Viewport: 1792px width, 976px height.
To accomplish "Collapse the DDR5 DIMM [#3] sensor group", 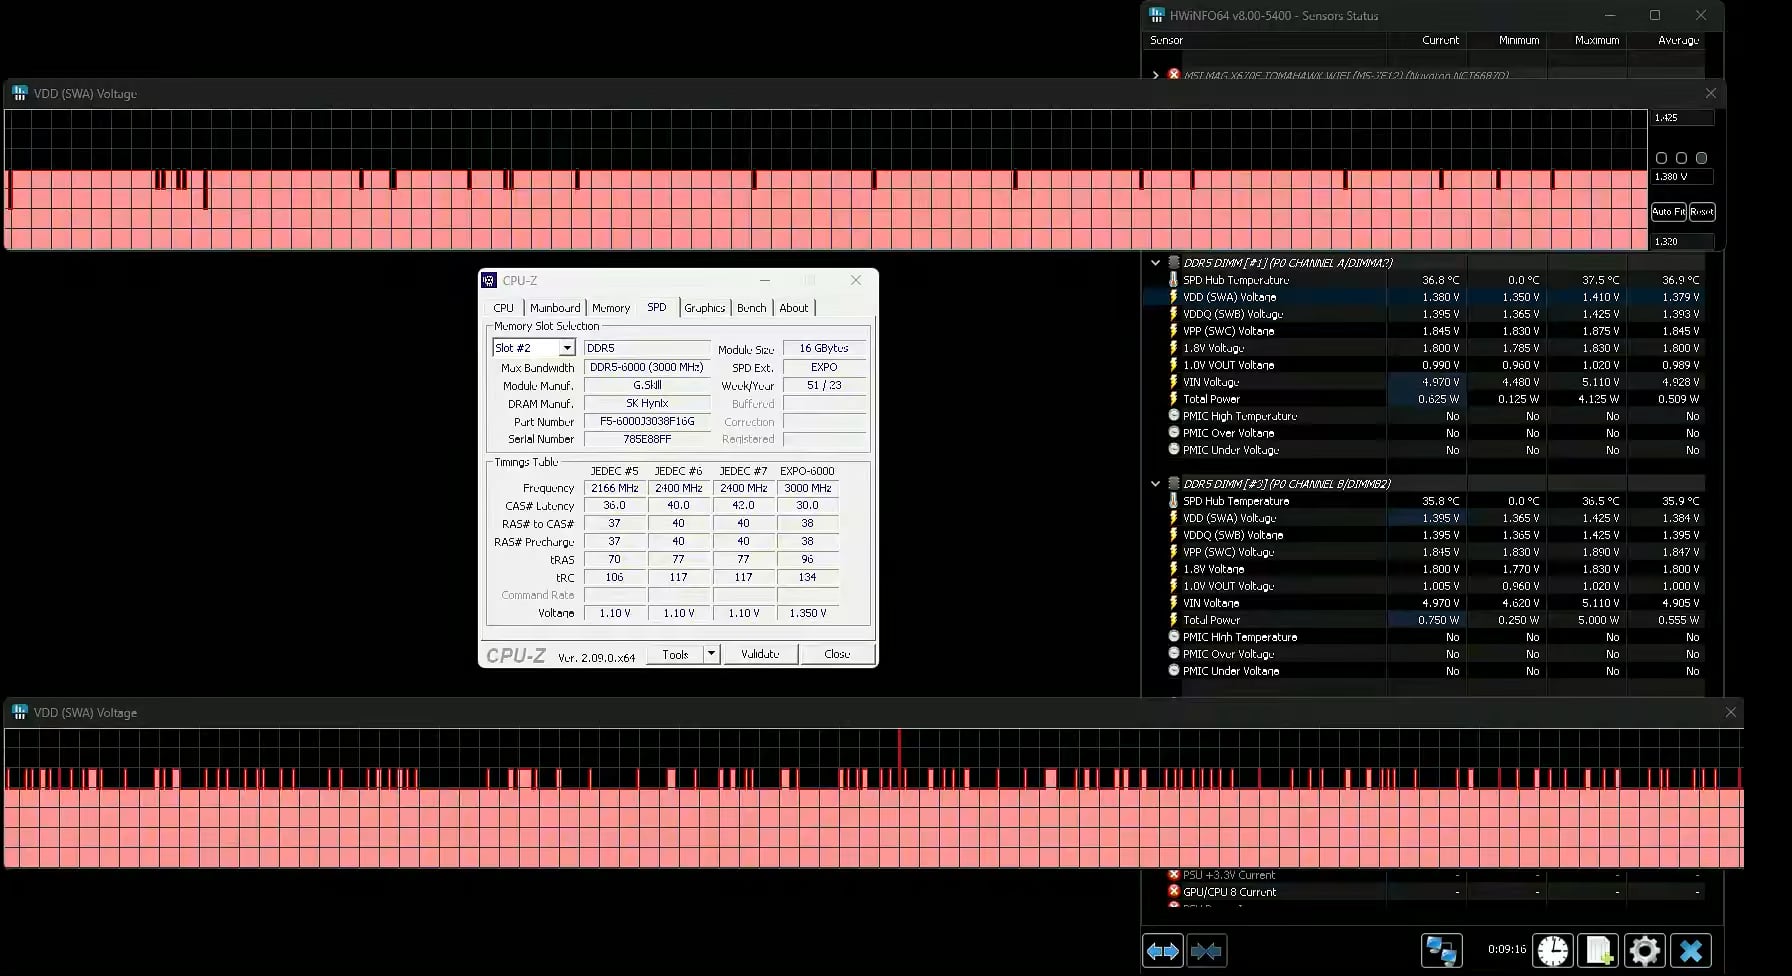I will (1155, 484).
